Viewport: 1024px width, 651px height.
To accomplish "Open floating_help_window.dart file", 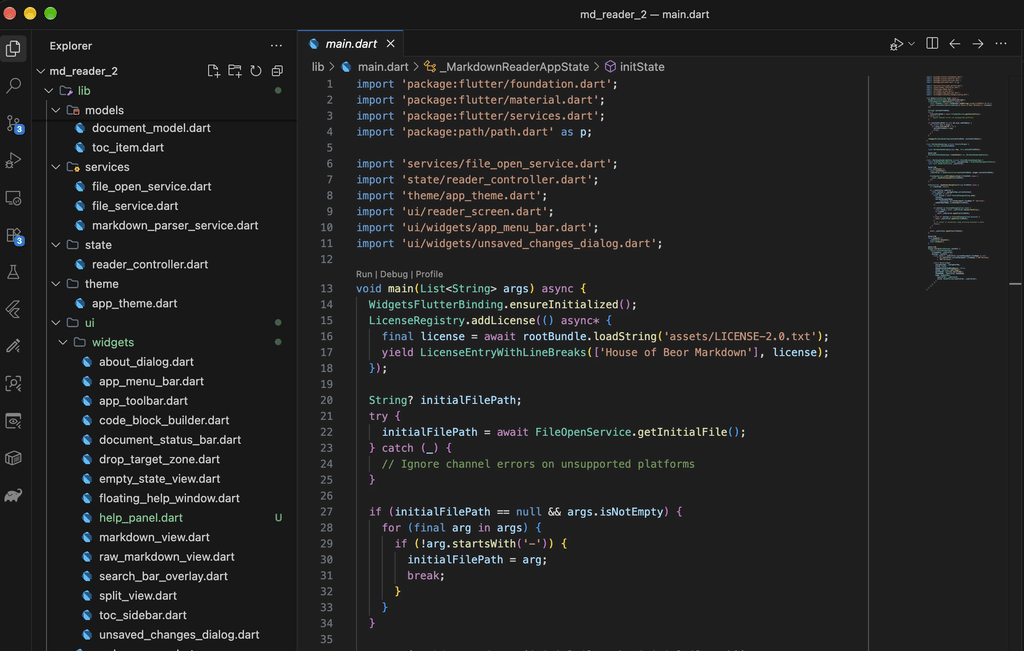I will [x=169, y=498].
